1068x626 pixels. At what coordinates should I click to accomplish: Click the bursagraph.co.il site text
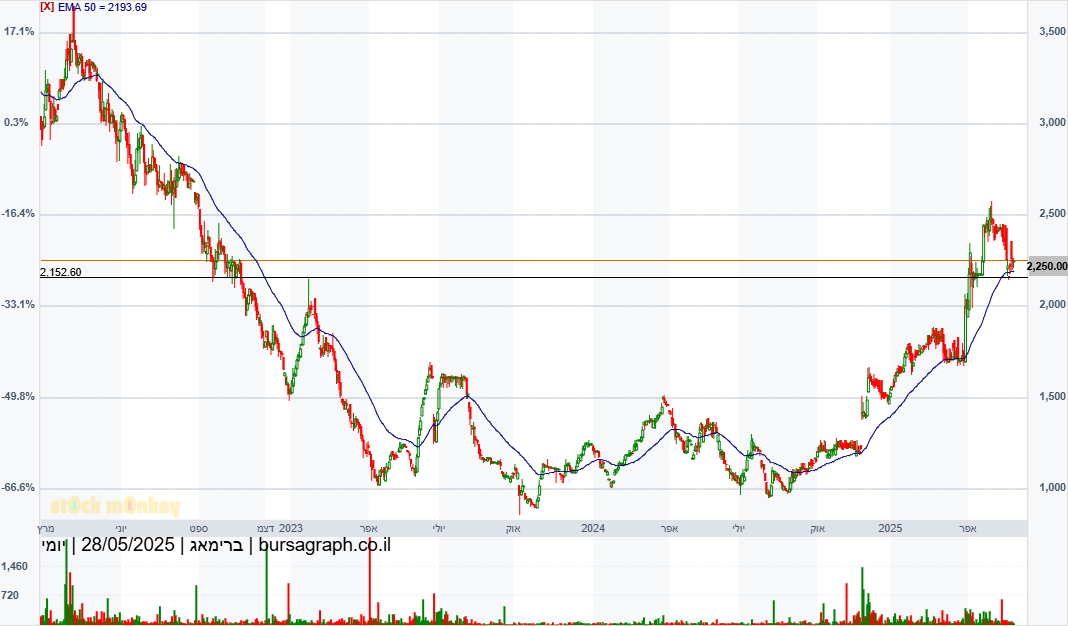click(325, 545)
